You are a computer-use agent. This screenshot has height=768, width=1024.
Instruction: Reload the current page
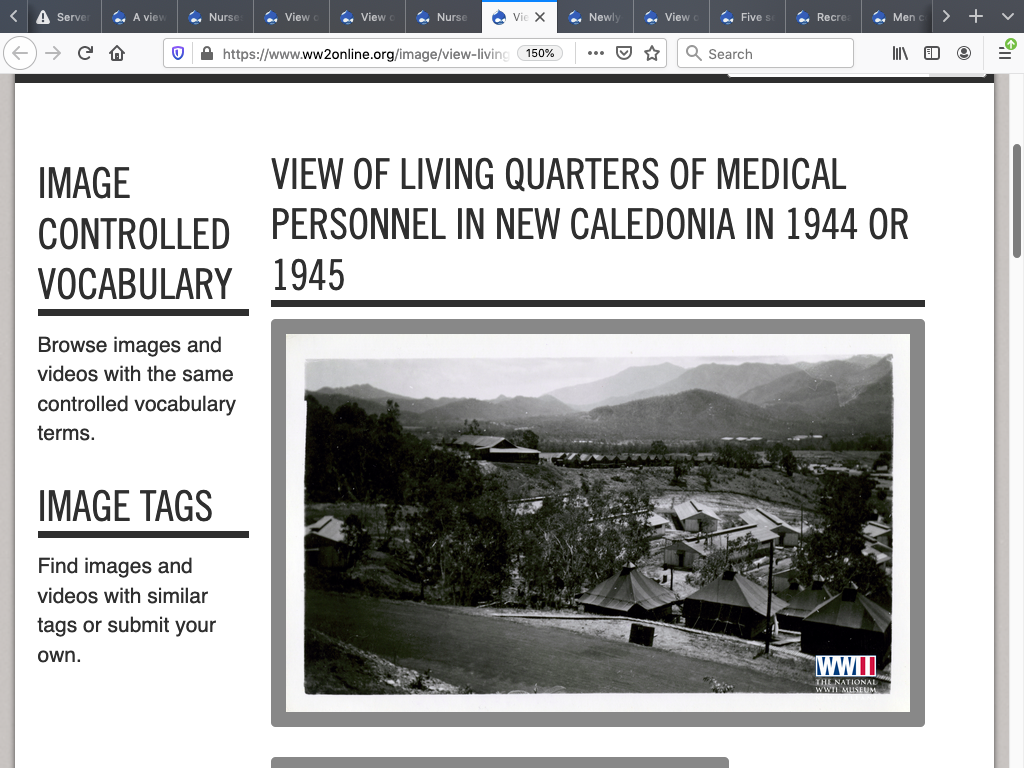pos(85,54)
